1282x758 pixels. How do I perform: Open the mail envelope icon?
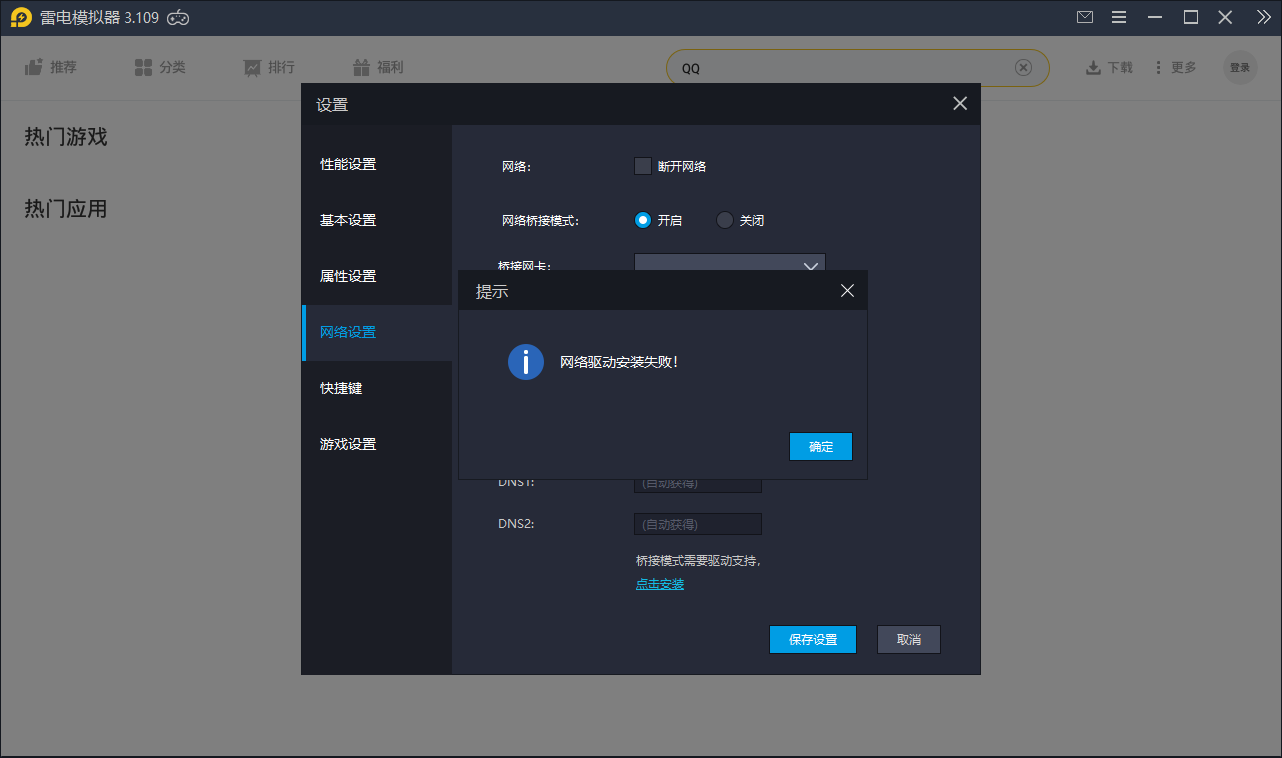click(1085, 17)
